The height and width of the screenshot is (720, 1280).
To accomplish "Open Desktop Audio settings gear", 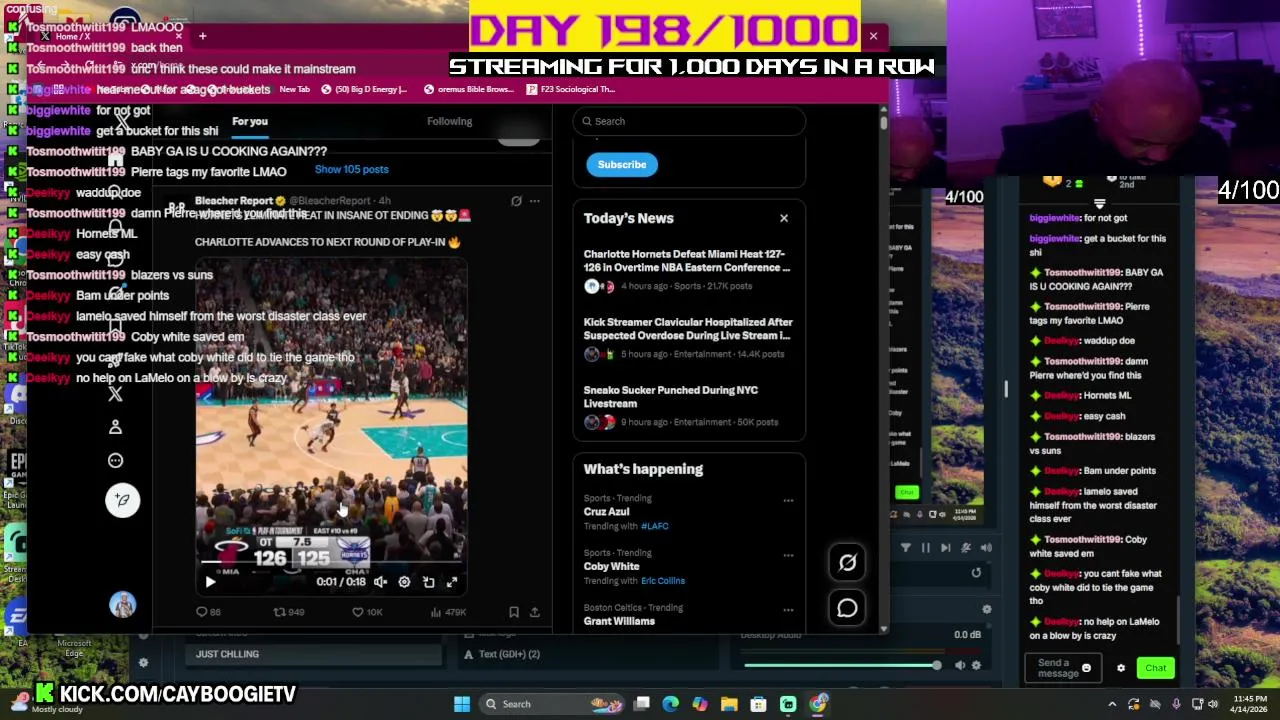I will [976, 665].
